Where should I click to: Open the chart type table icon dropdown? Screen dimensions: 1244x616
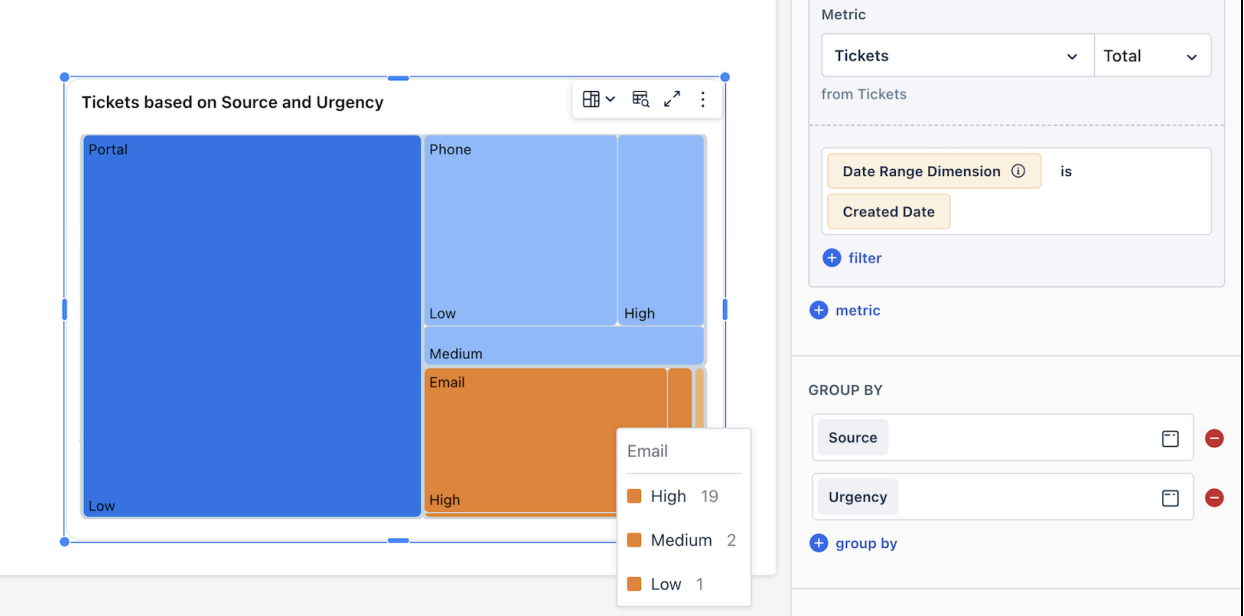click(x=598, y=99)
